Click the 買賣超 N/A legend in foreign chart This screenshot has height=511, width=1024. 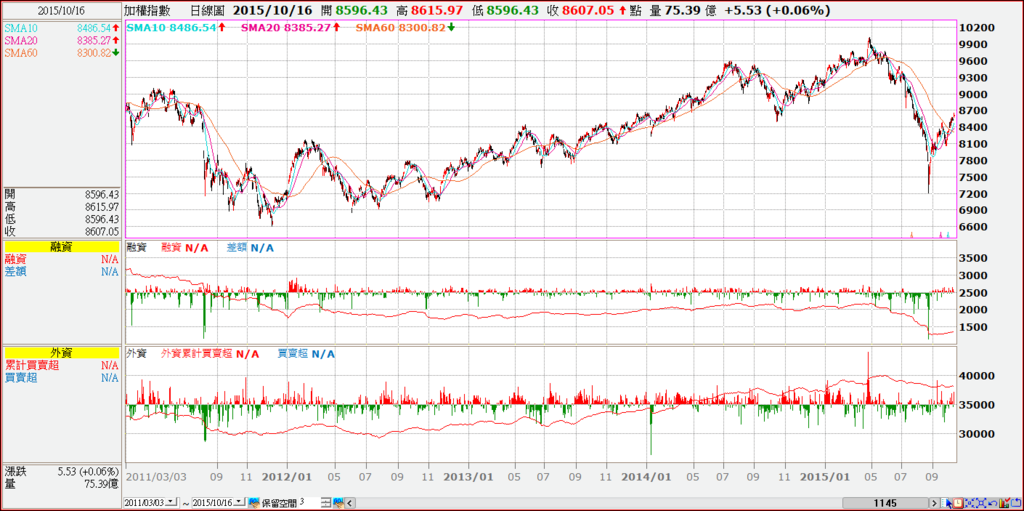coord(306,354)
